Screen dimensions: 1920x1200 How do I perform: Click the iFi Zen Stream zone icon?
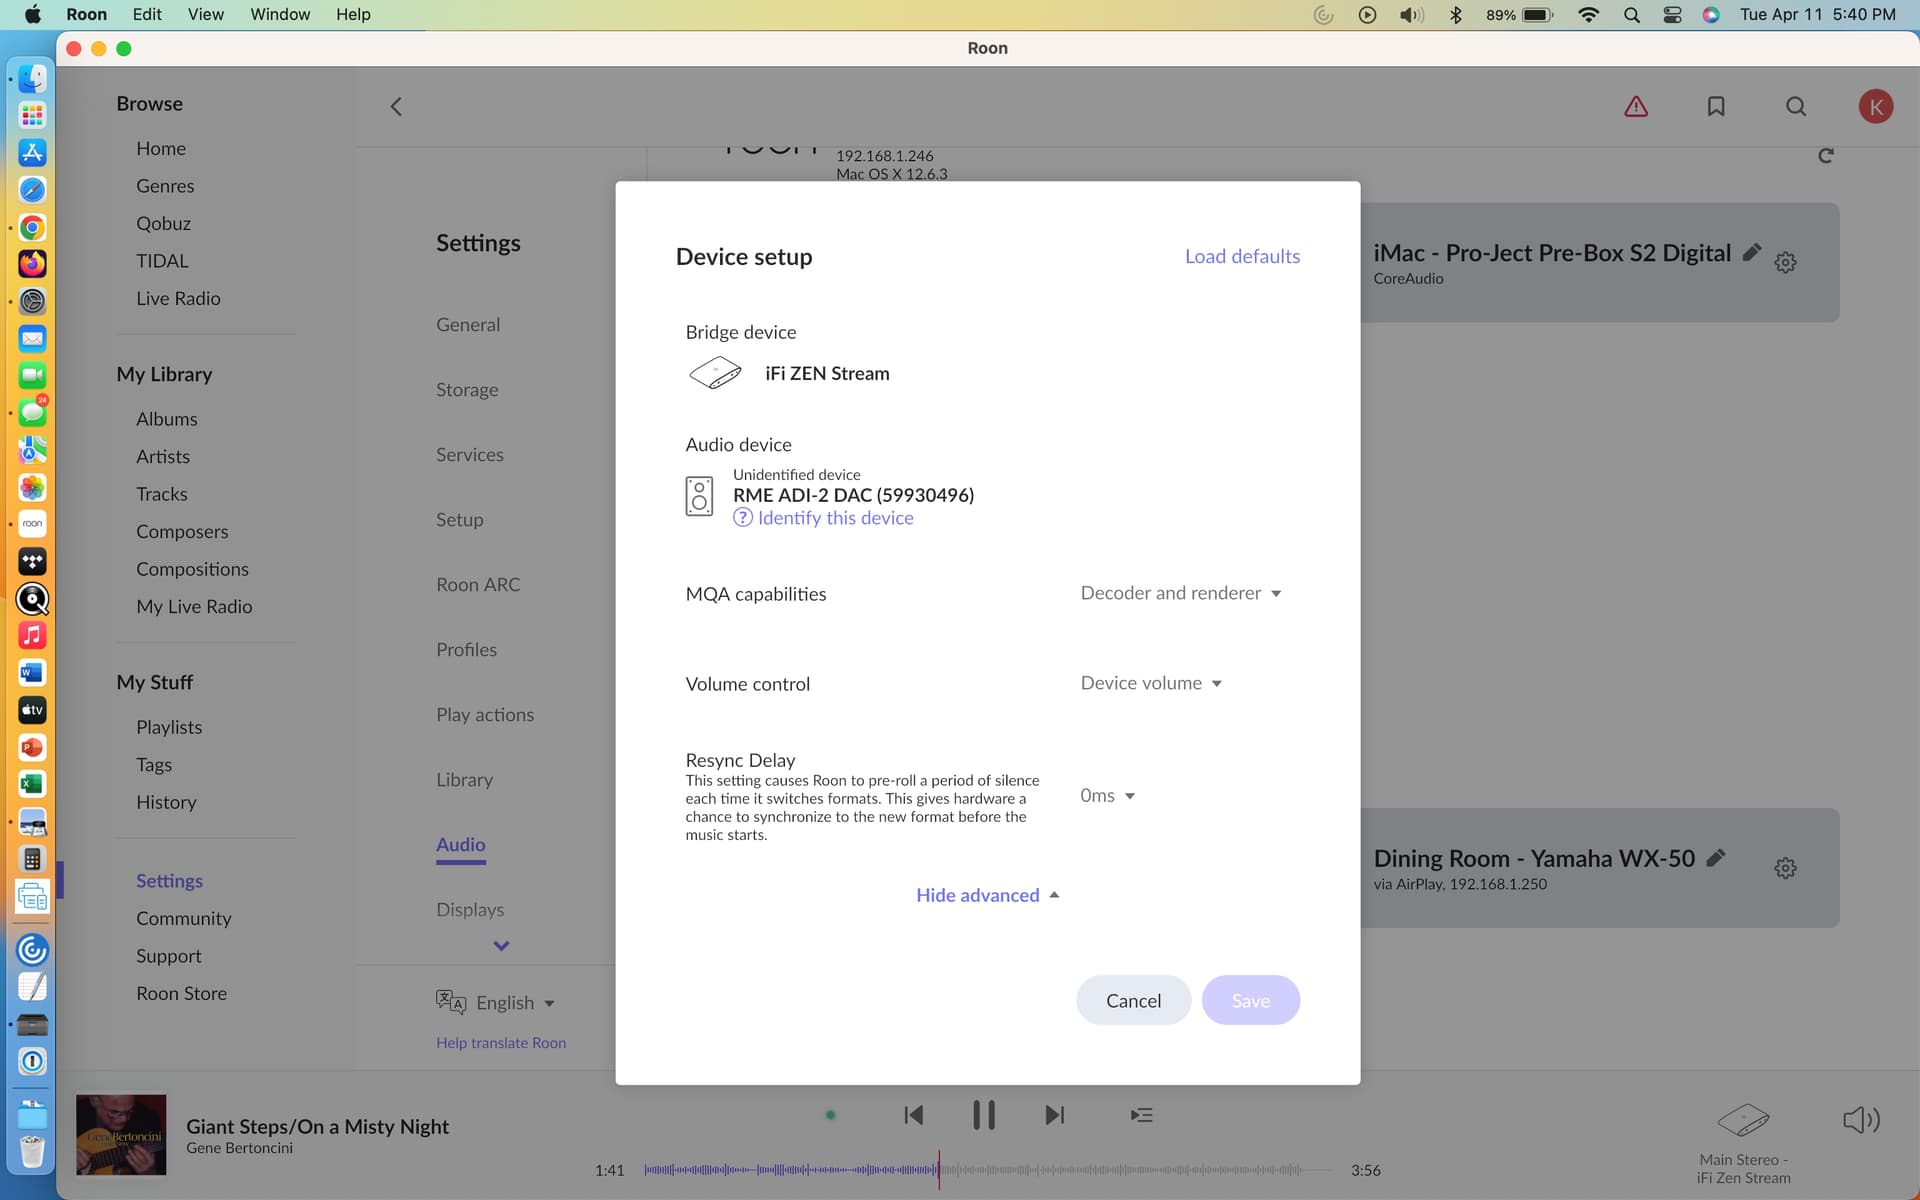pyautogui.click(x=1743, y=1119)
